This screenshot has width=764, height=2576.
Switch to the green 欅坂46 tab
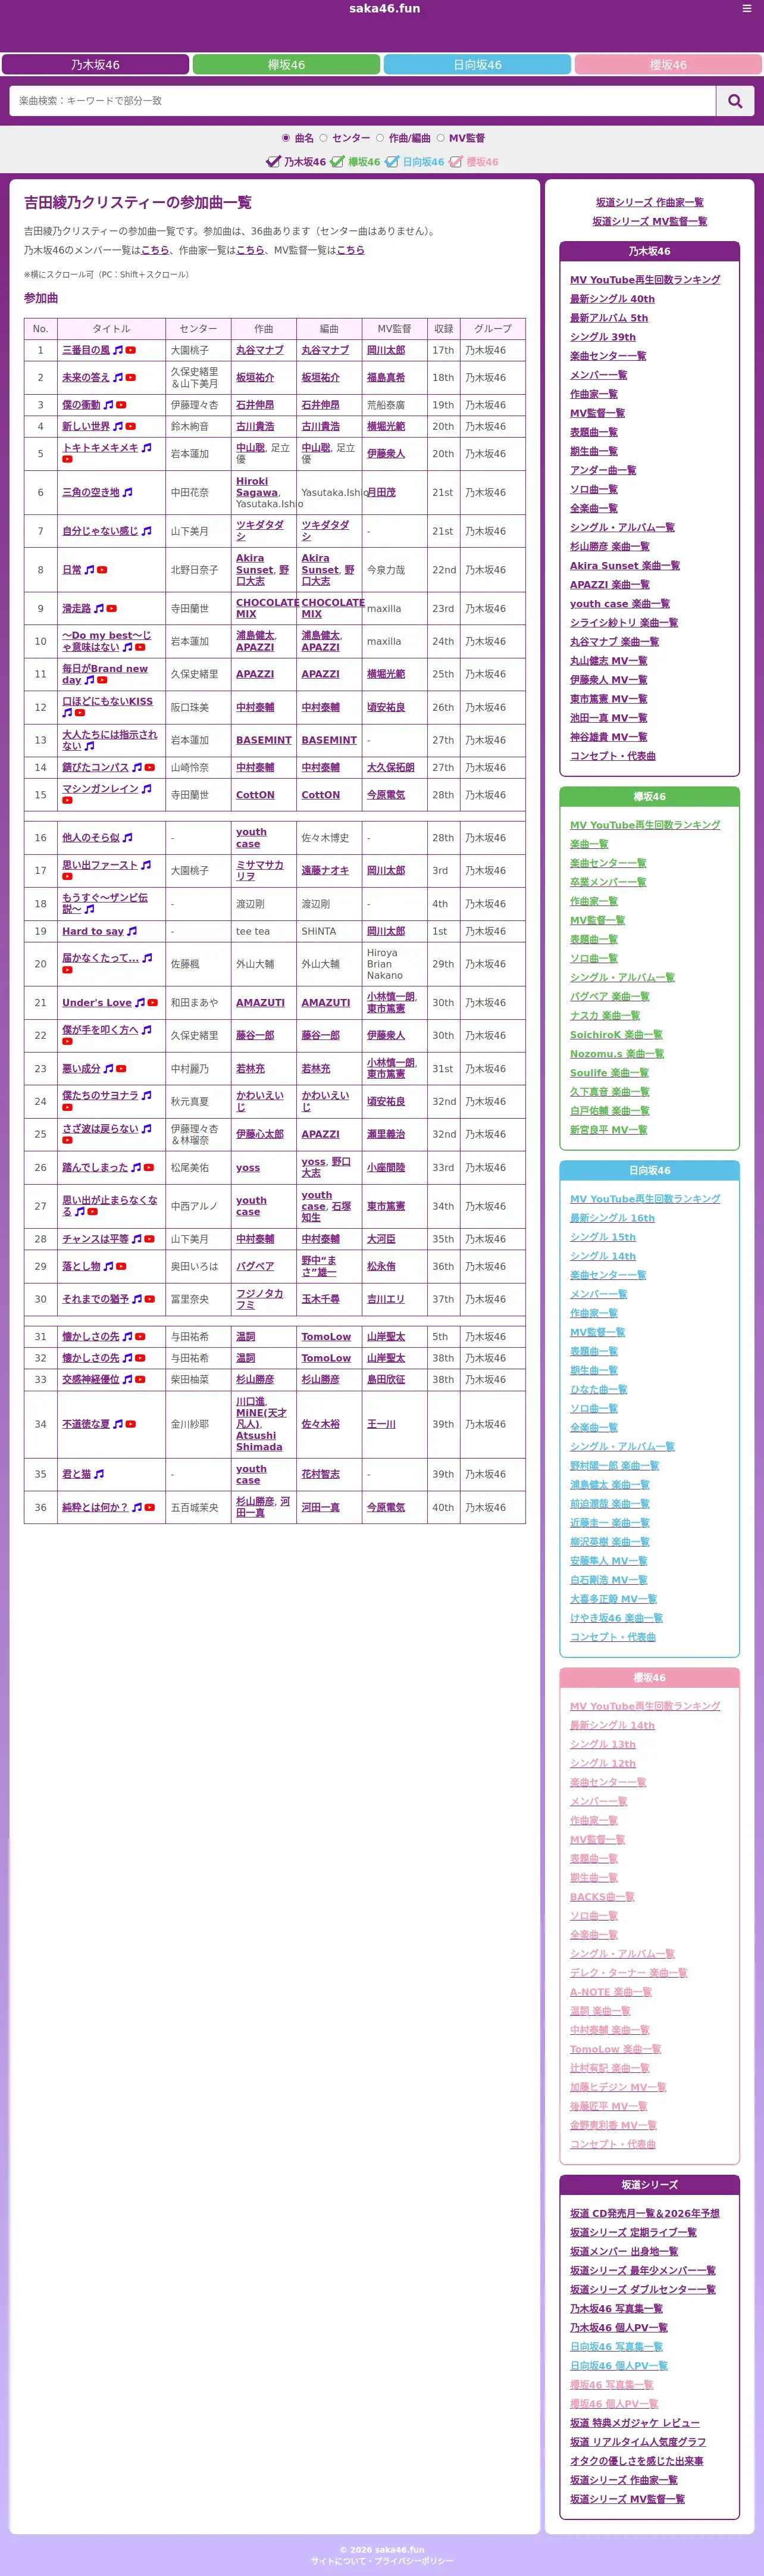[286, 65]
